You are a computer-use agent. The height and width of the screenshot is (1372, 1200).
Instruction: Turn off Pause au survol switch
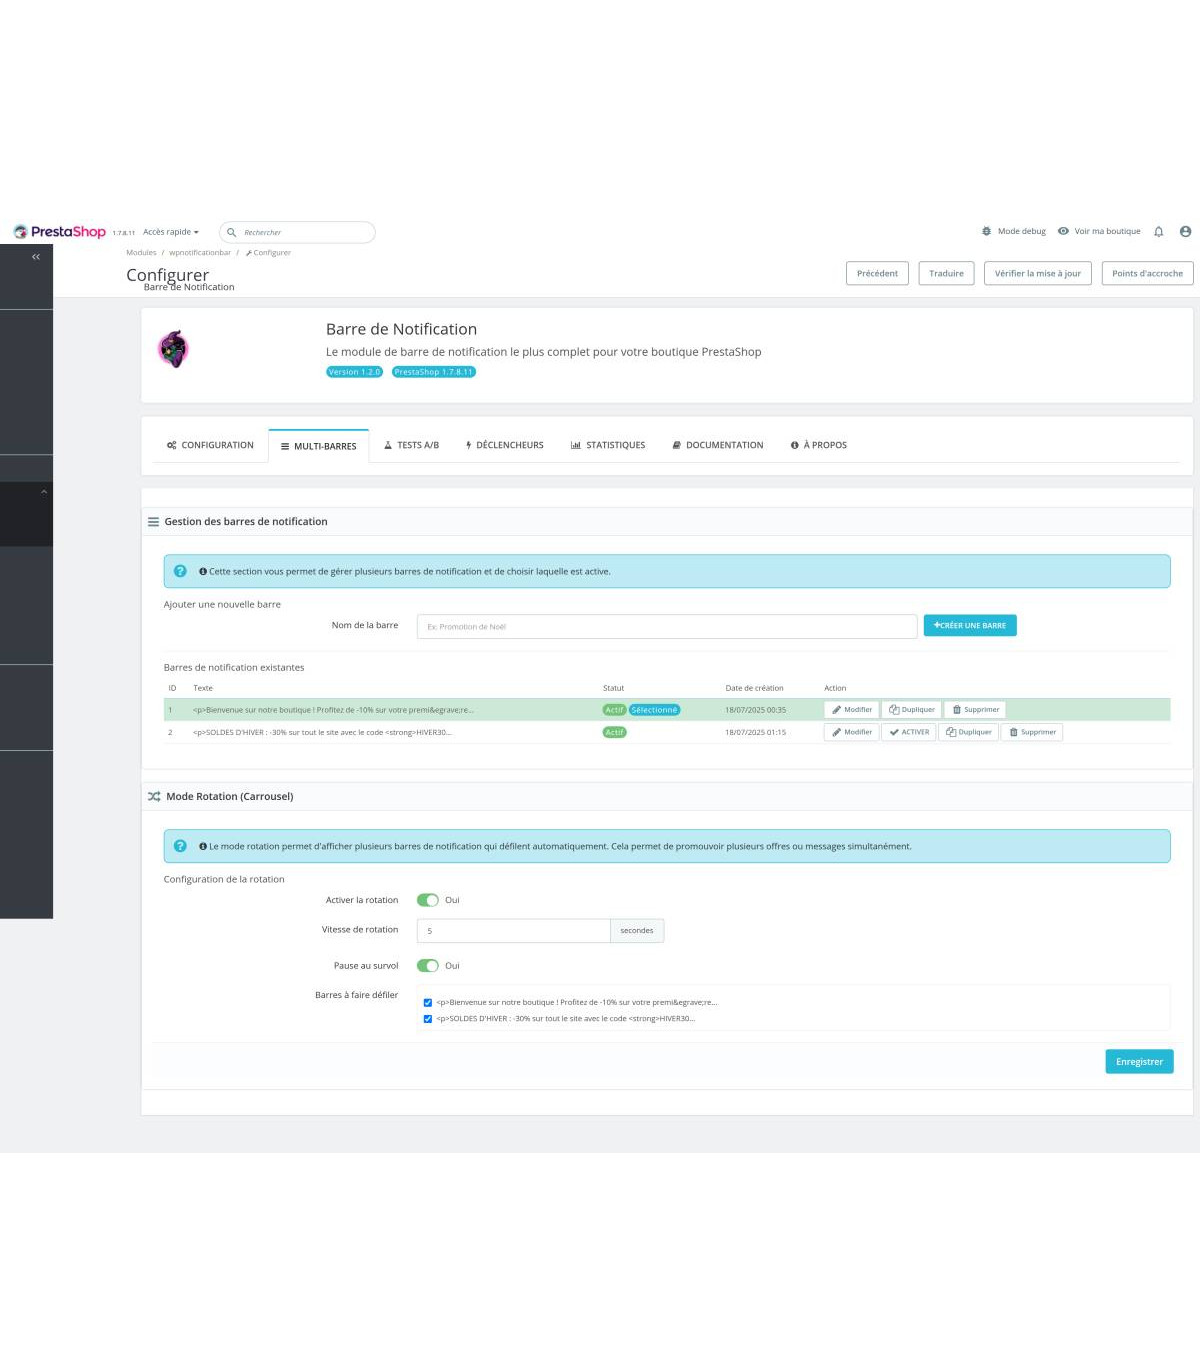(x=428, y=966)
